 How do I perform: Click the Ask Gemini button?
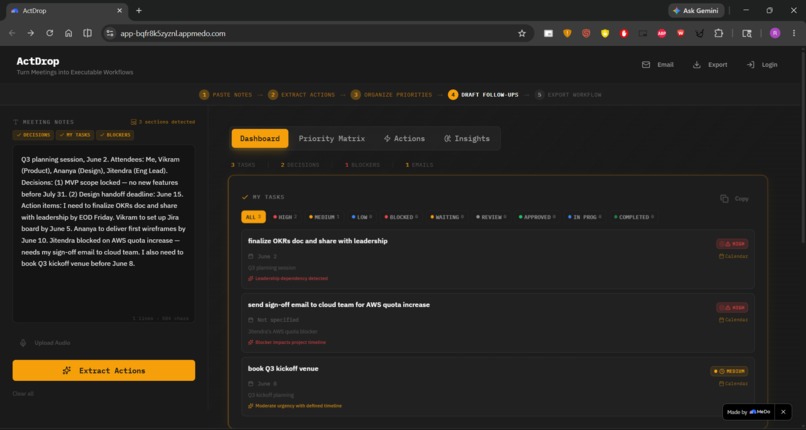[696, 10]
